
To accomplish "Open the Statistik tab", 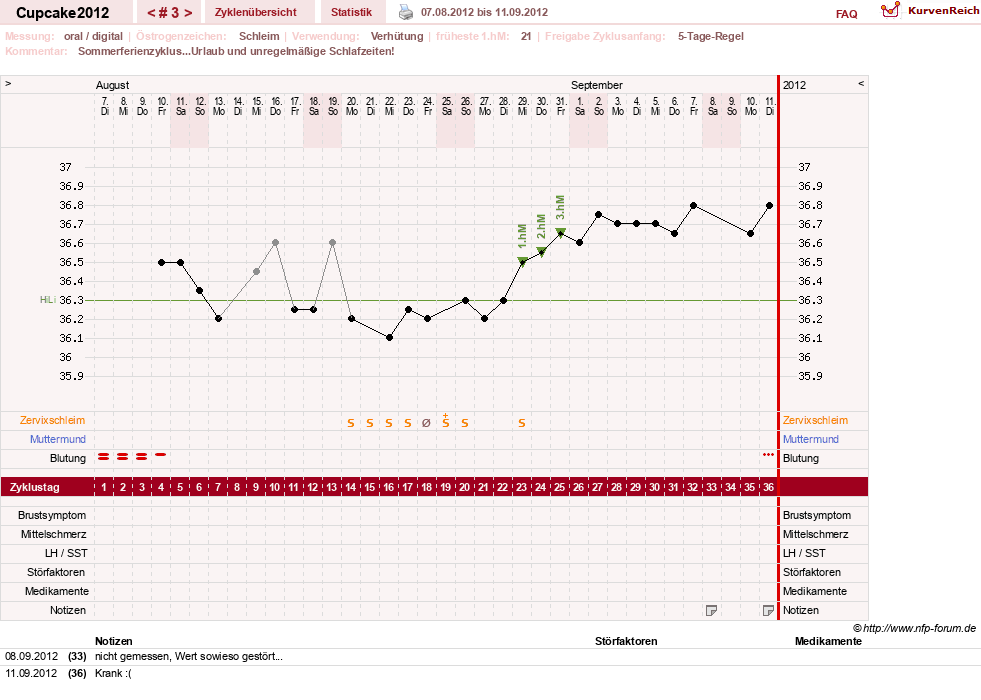I will pyautogui.click(x=351, y=12).
